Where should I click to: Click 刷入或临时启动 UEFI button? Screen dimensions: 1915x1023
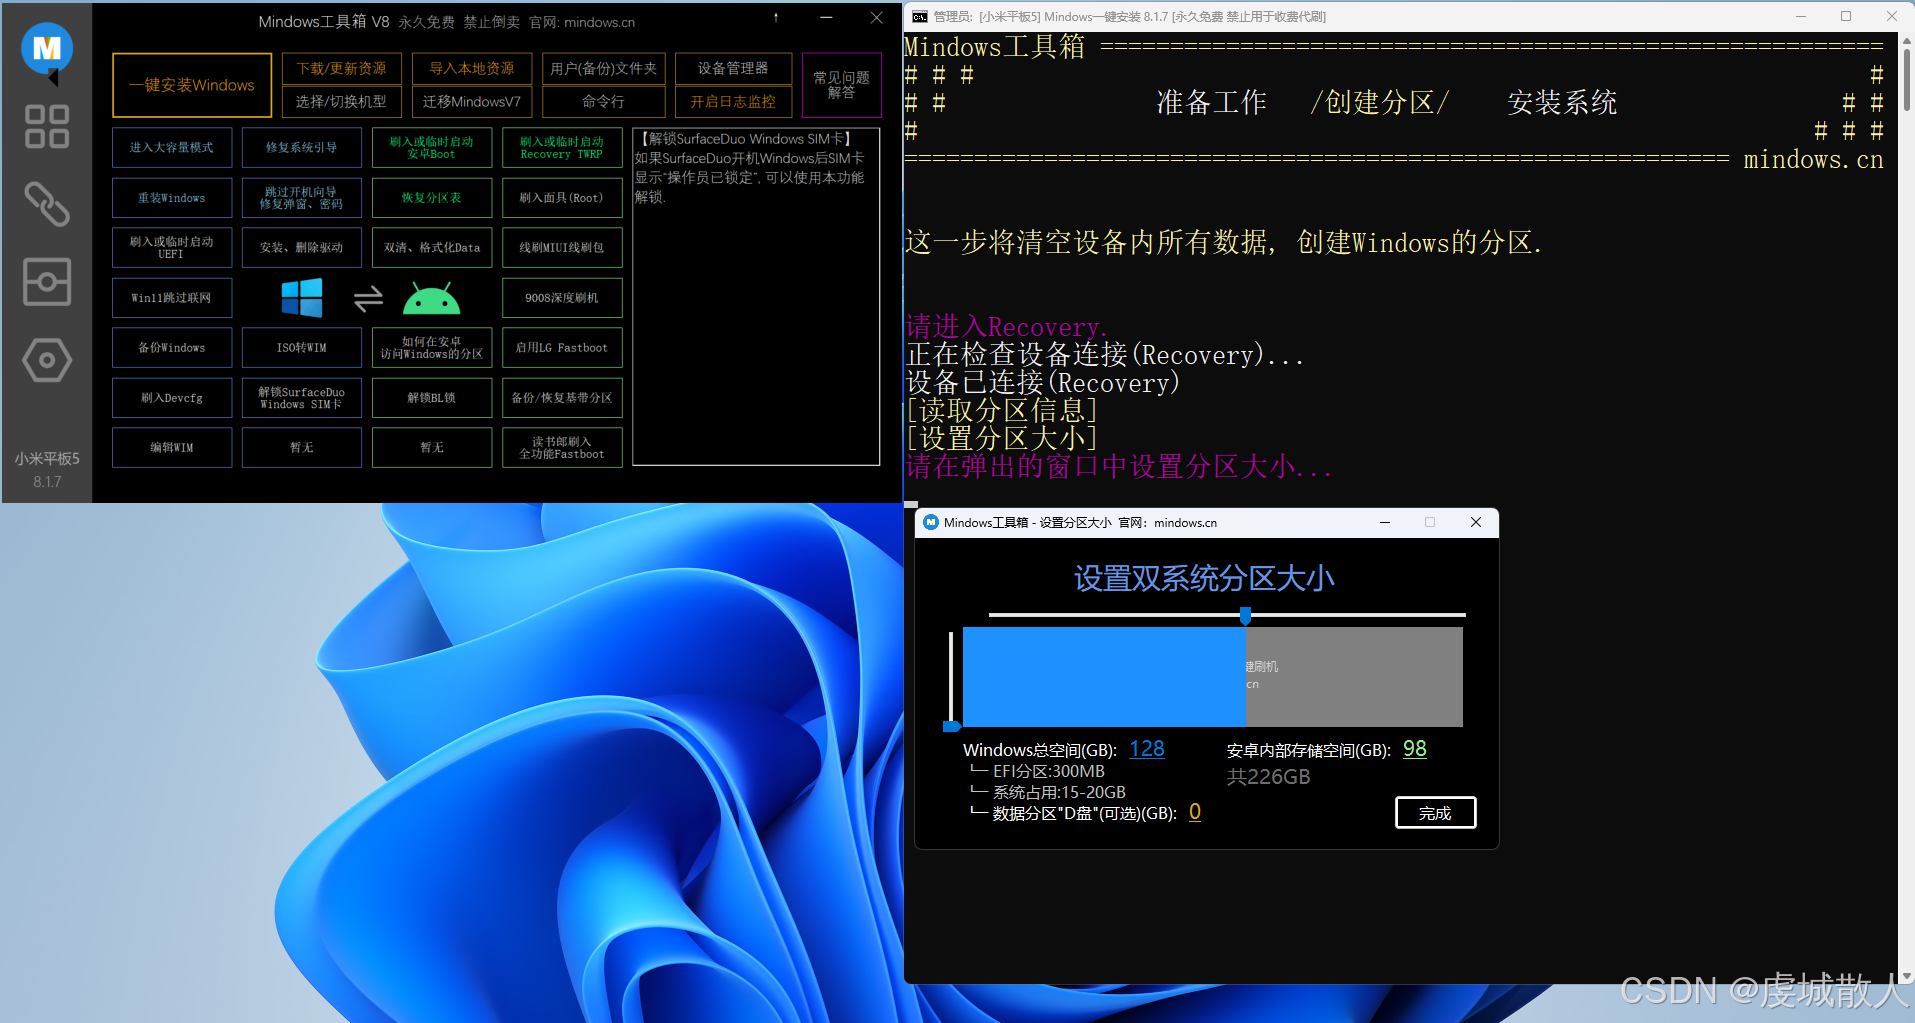pos(172,247)
